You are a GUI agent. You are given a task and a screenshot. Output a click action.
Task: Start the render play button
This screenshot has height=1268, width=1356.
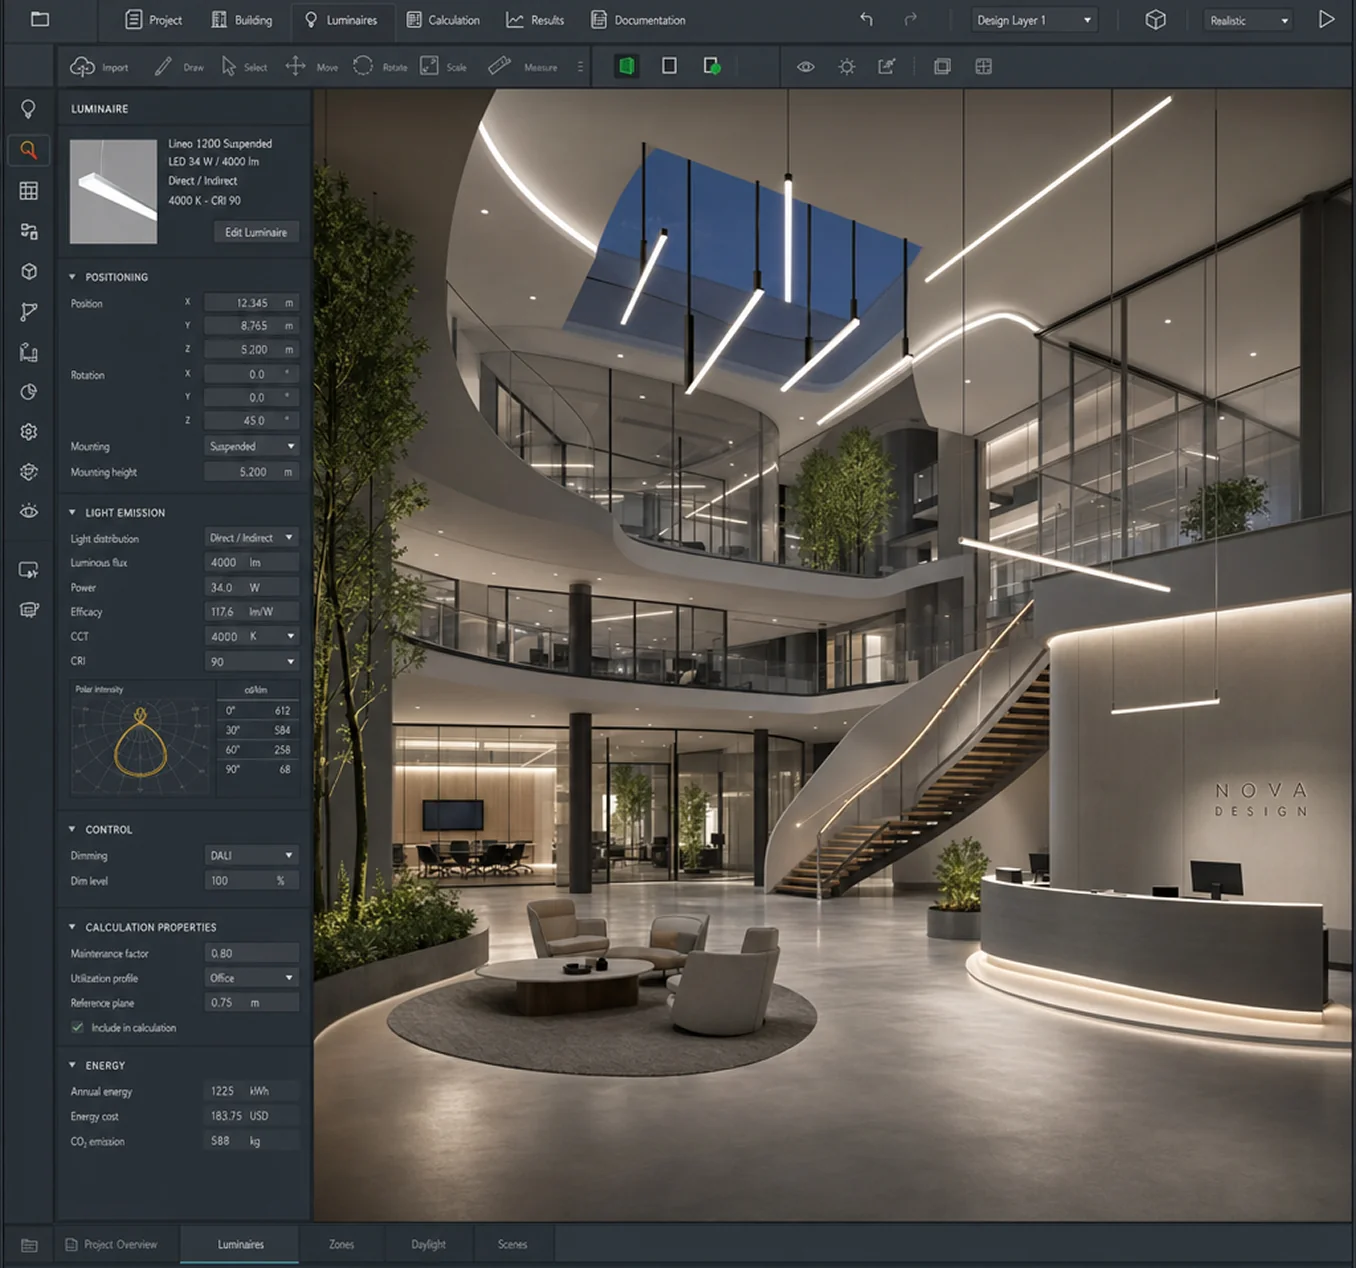[1326, 19]
